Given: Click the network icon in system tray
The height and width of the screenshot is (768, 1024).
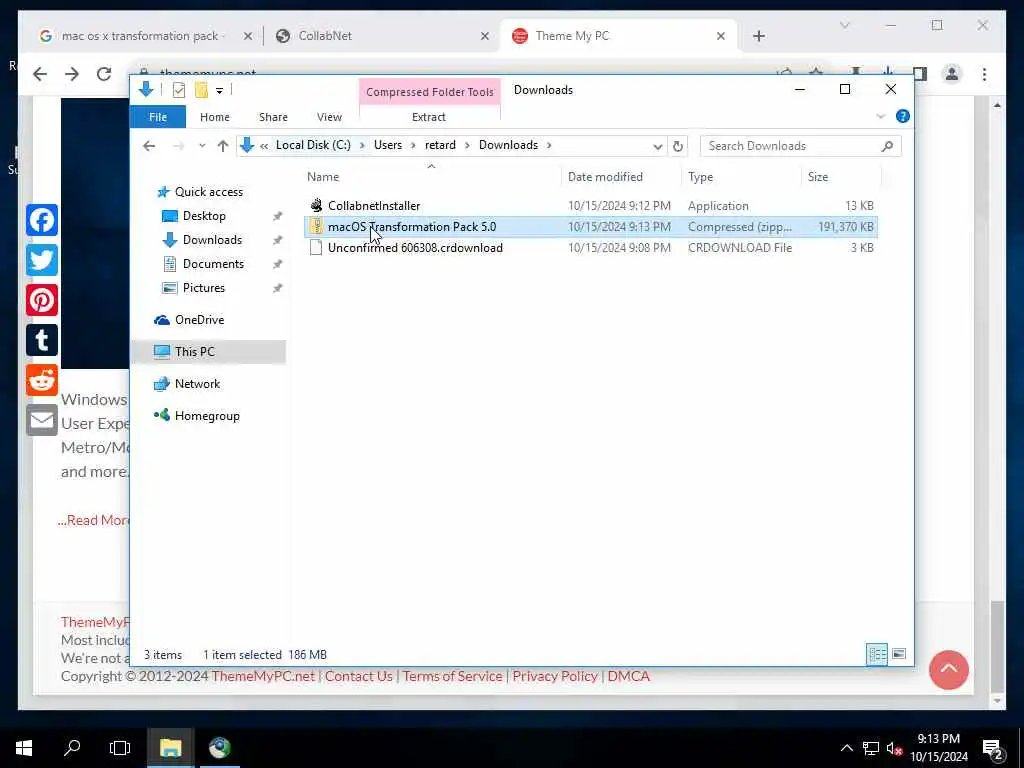Looking at the screenshot, I should 871,749.
